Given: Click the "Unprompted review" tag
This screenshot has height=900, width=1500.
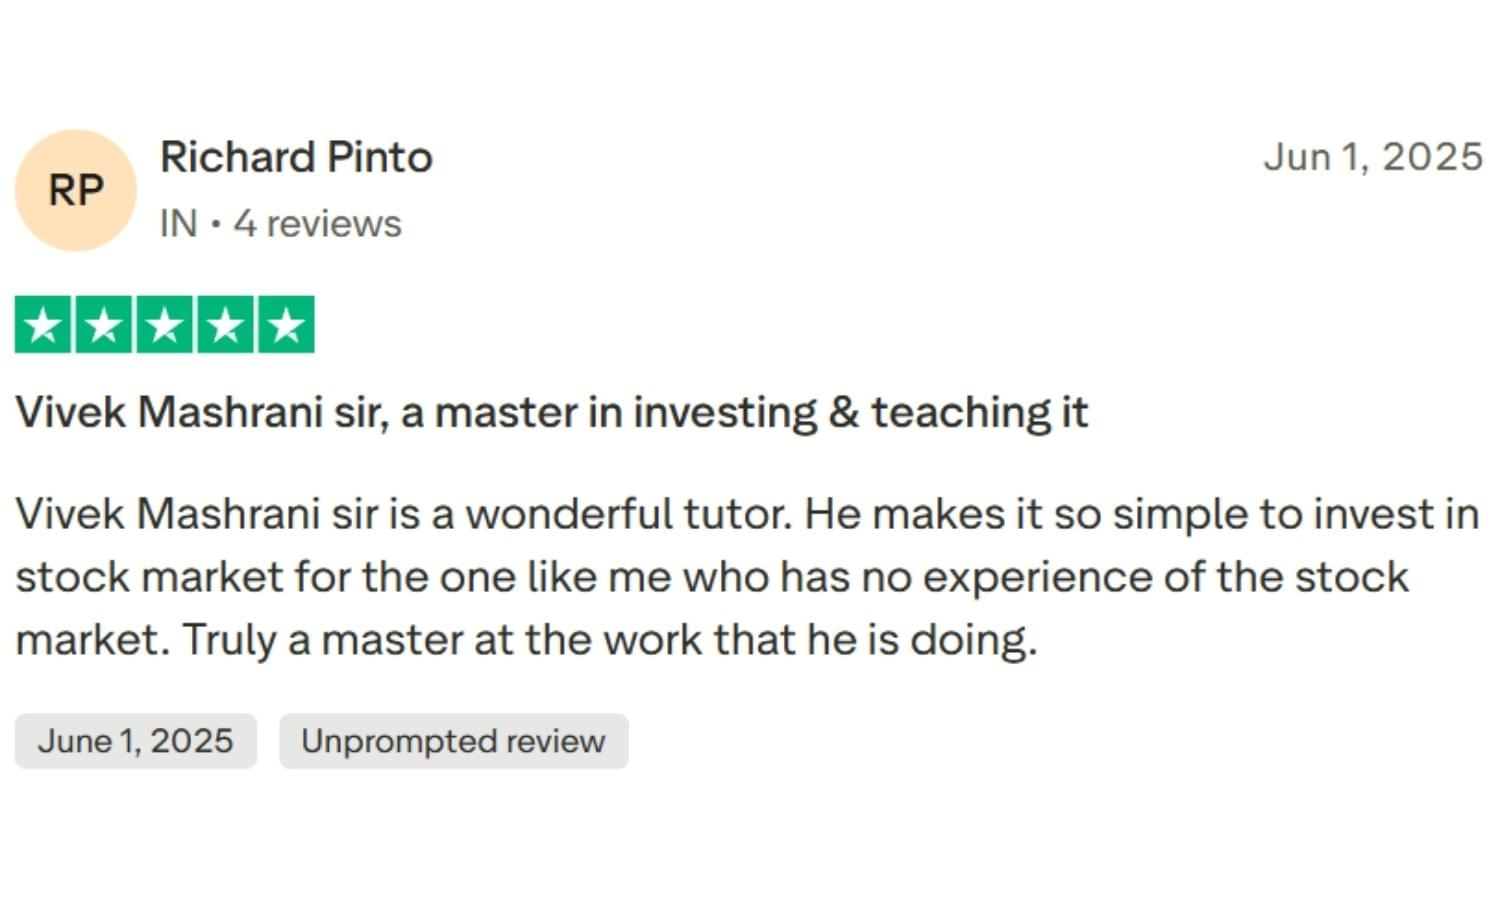Looking at the screenshot, I should (453, 741).
